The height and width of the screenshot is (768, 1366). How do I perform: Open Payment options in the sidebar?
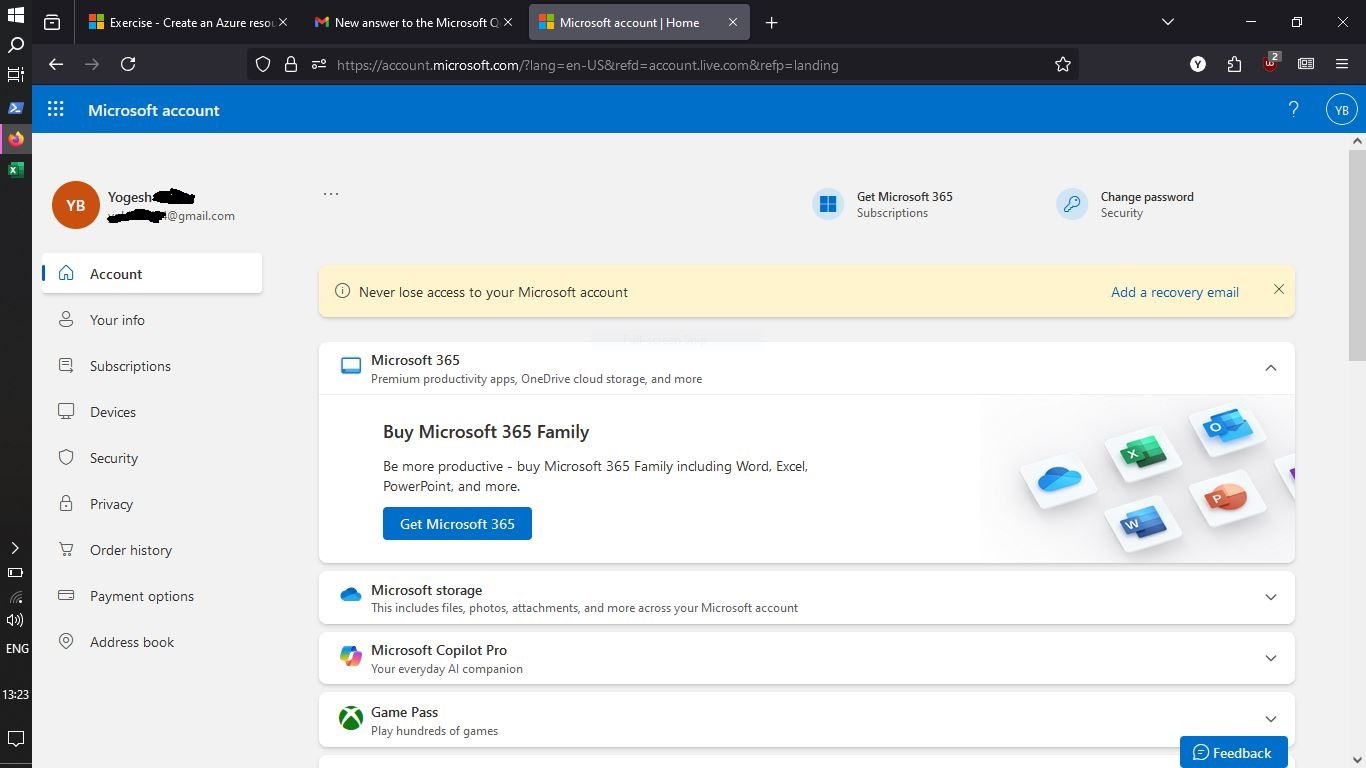[x=152, y=596]
